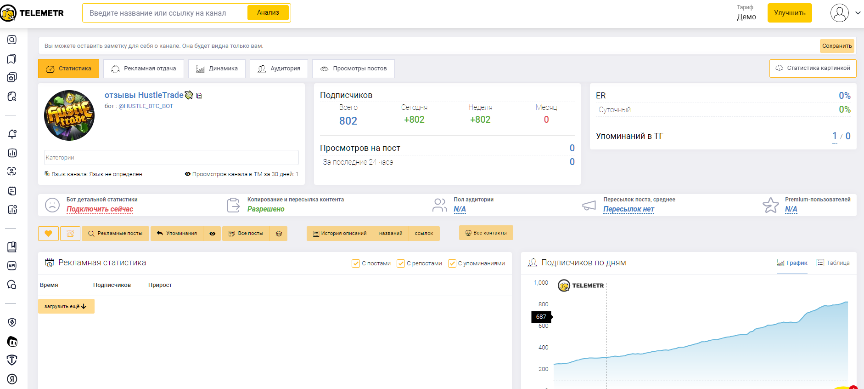Click the Категории field
Viewport: 864px width, 389px height.
171,158
